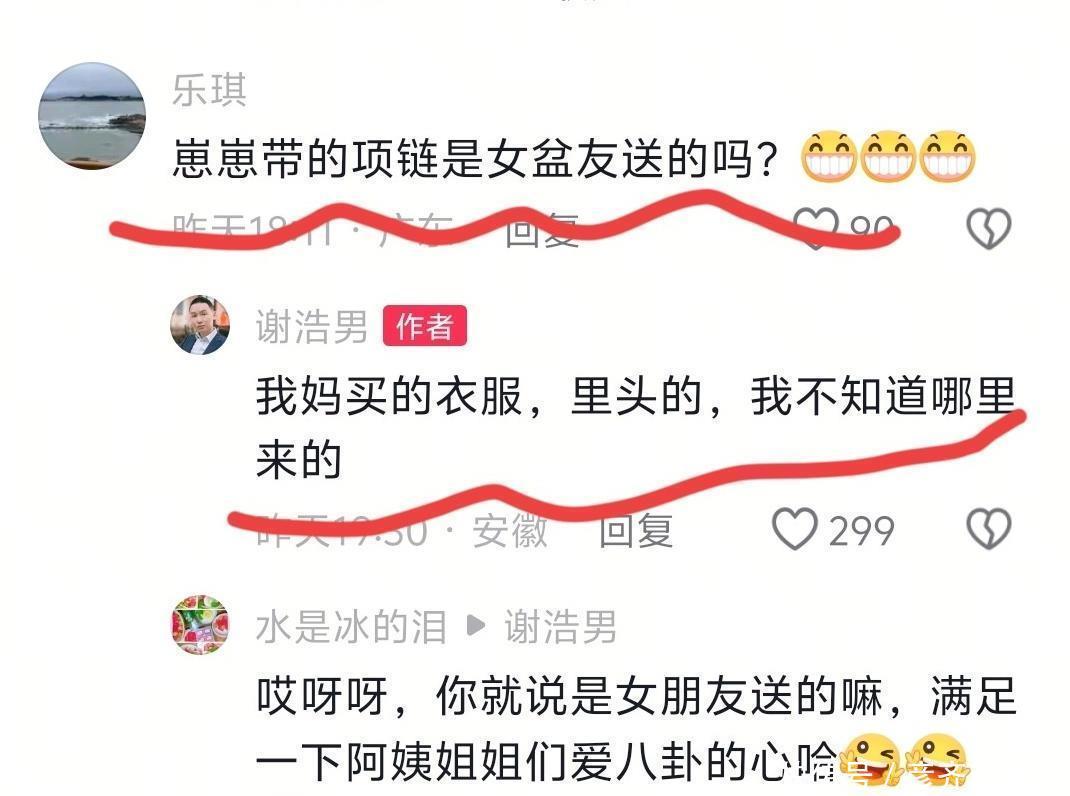1070x796 pixels.
Task: Open 谢浩男's profile avatar photo
Action: click(x=200, y=325)
